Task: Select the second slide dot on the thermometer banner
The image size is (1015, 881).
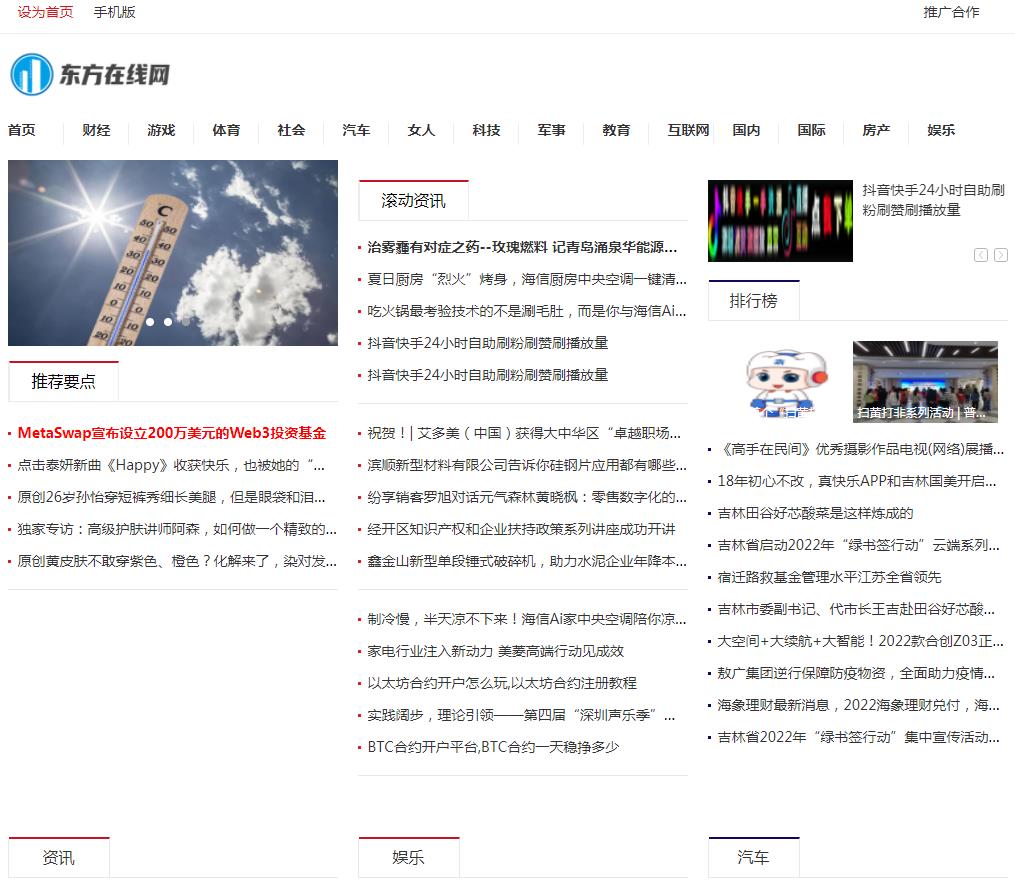Action: point(168,322)
